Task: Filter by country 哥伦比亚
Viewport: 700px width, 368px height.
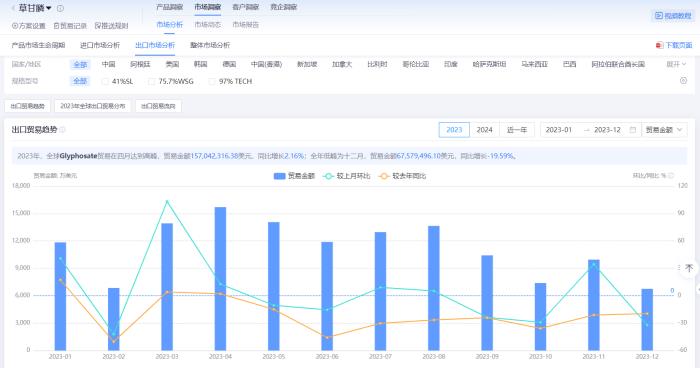Action: tap(416, 64)
